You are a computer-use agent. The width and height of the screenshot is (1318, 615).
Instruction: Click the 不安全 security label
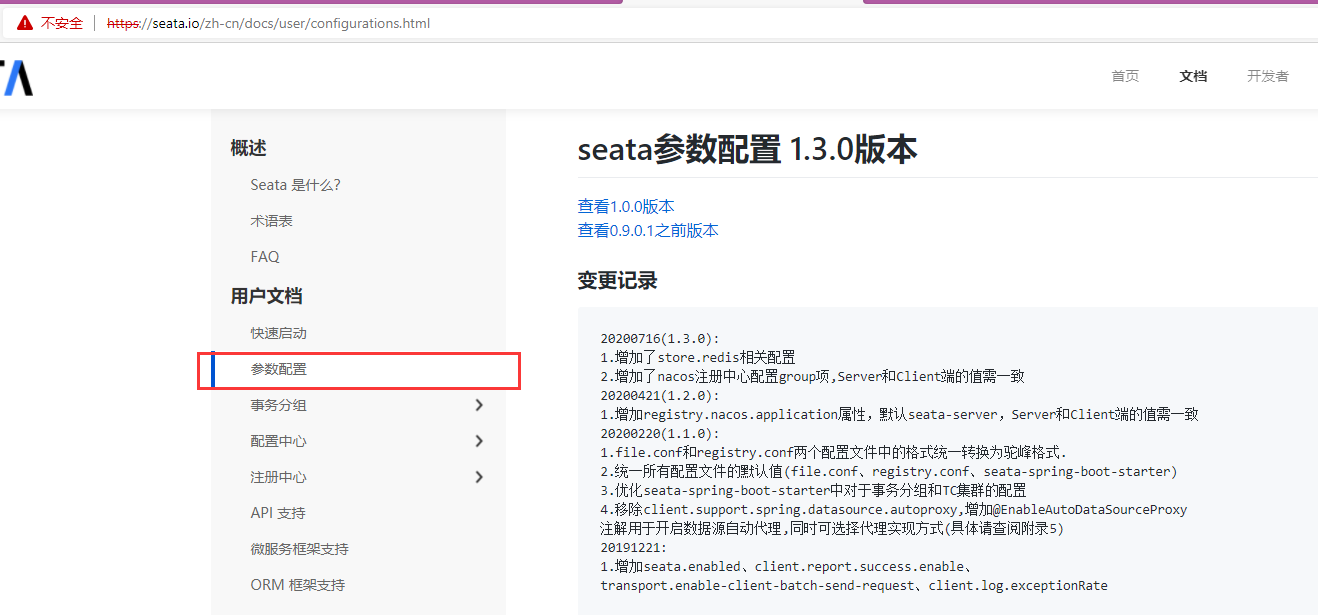pyautogui.click(x=62, y=23)
